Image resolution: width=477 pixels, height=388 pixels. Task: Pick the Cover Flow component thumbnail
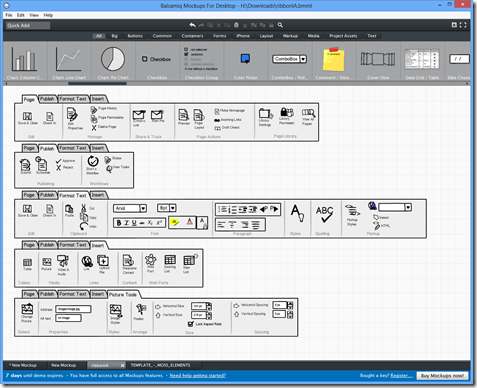tap(378, 62)
